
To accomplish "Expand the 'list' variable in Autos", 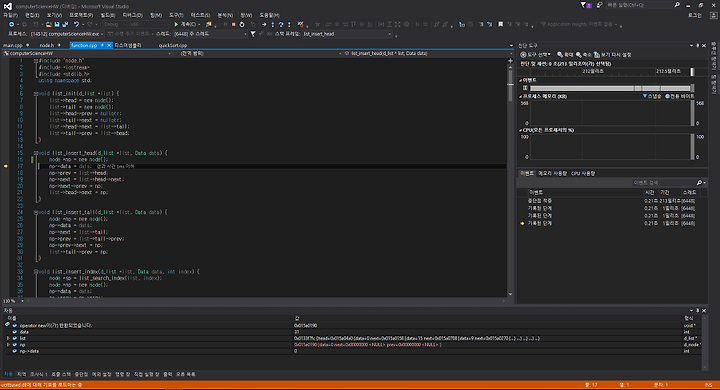I will (8, 338).
